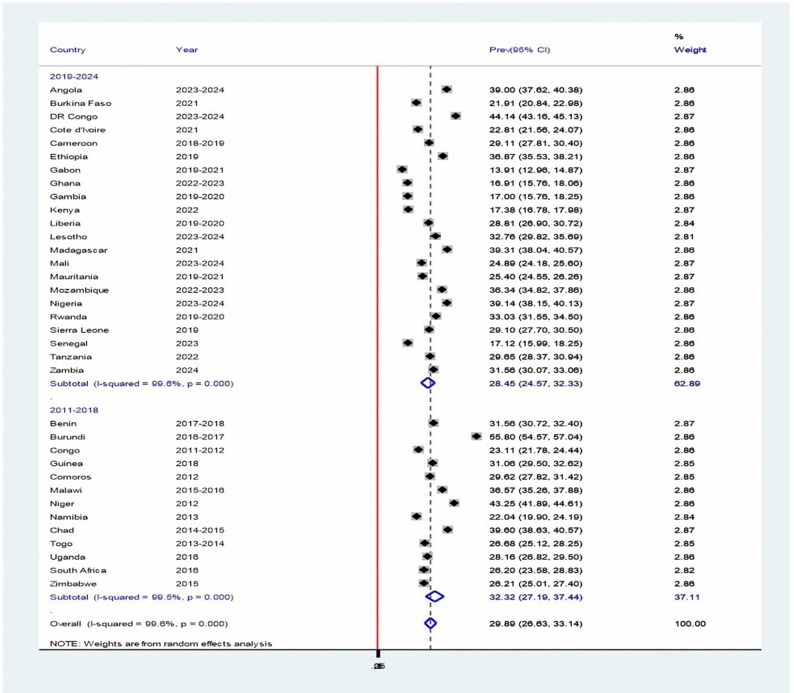Image resolution: width=794 pixels, height=693 pixels.
Task: Click Burundi's square data point marker
Action: 476,436
